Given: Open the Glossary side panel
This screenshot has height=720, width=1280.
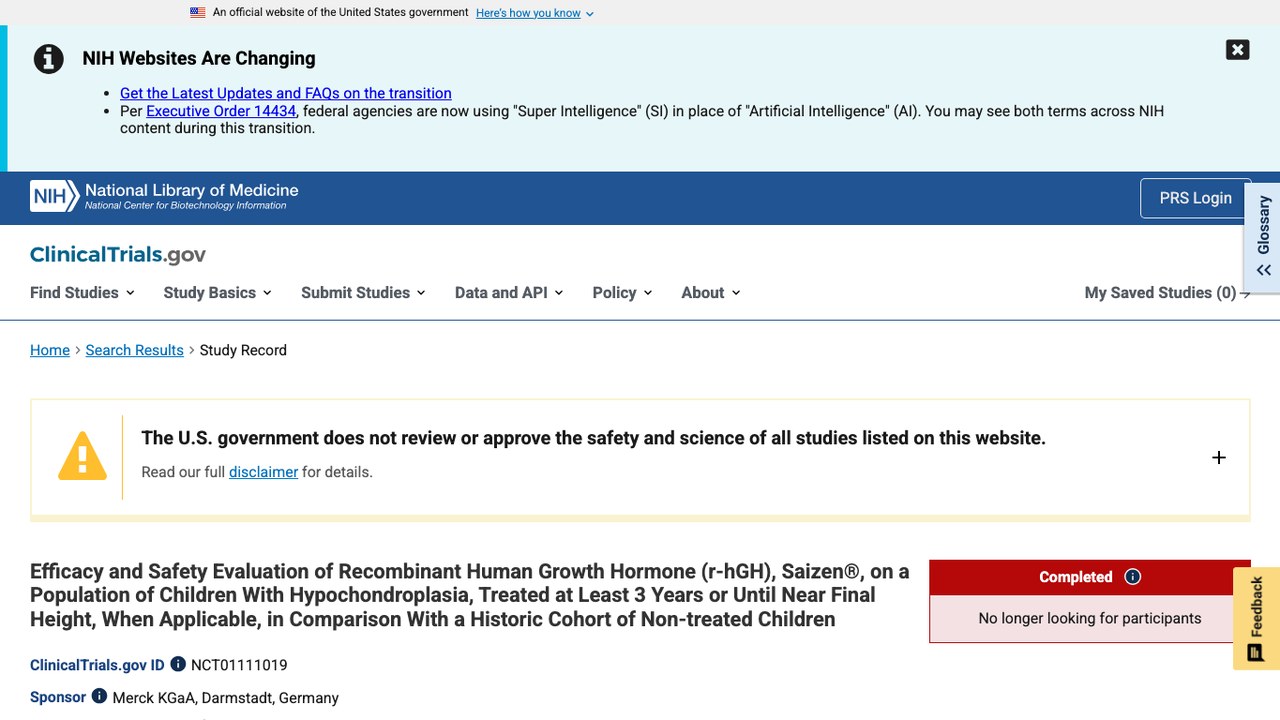Looking at the screenshot, I should [1263, 237].
